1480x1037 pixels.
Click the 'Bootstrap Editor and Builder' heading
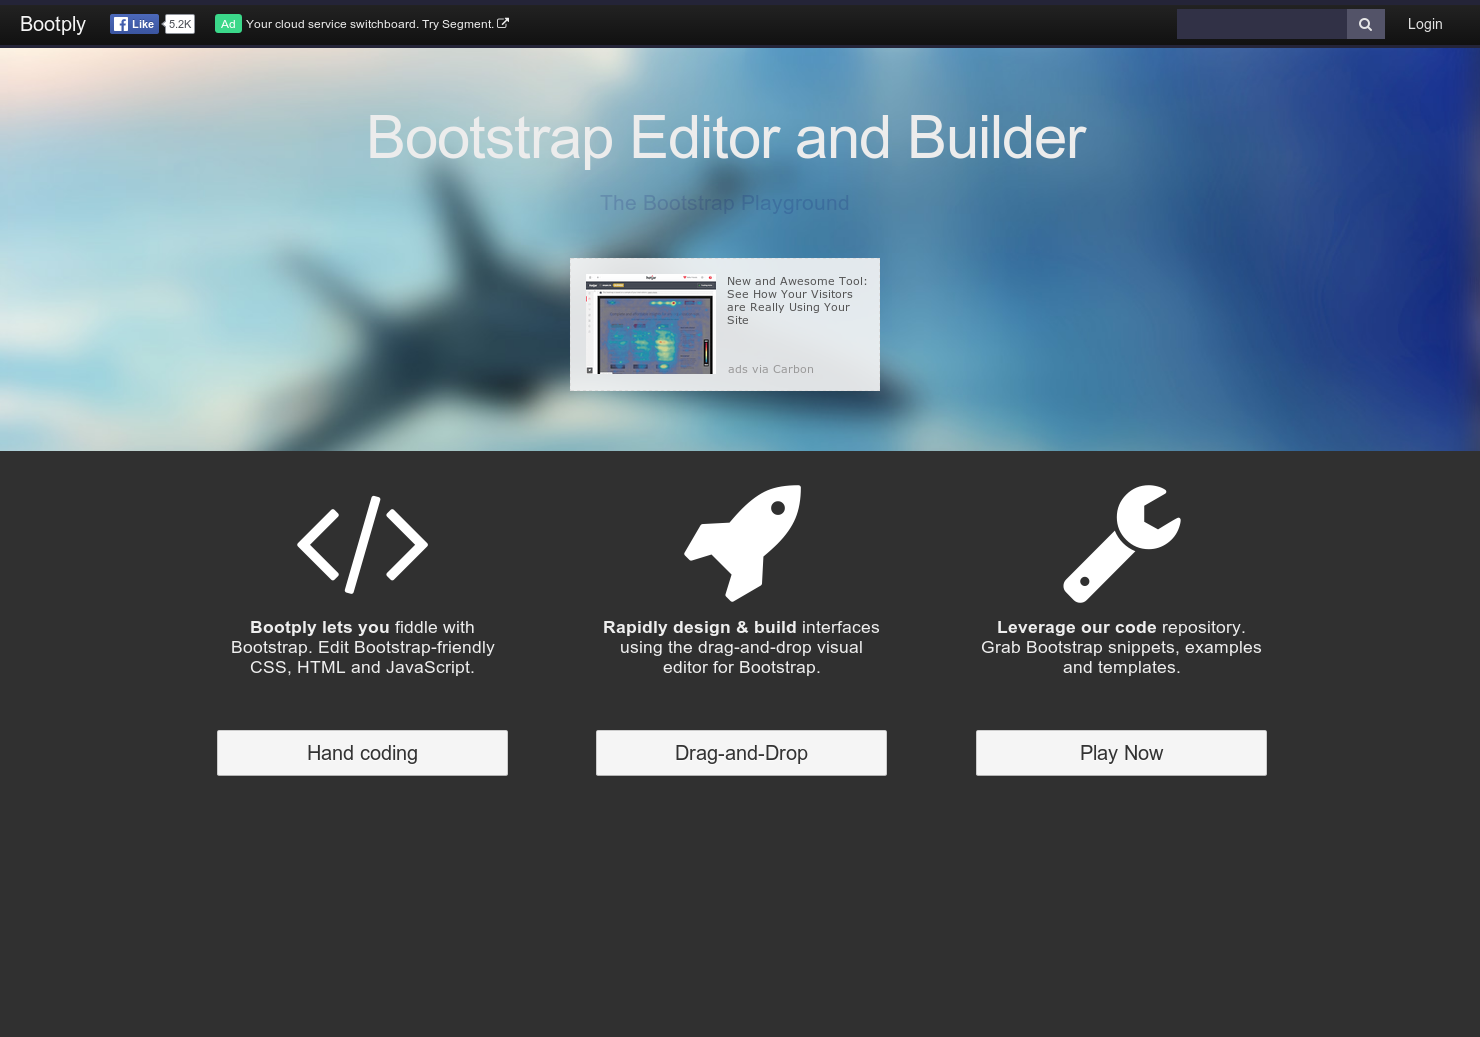click(726, 138)
